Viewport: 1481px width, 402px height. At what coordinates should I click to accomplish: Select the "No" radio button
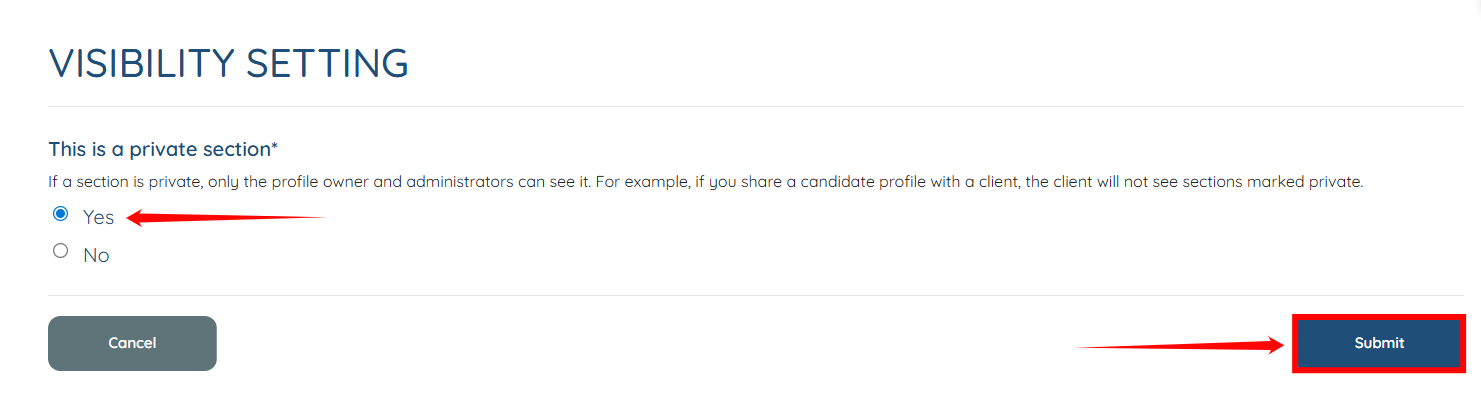[x=60, y=252]
